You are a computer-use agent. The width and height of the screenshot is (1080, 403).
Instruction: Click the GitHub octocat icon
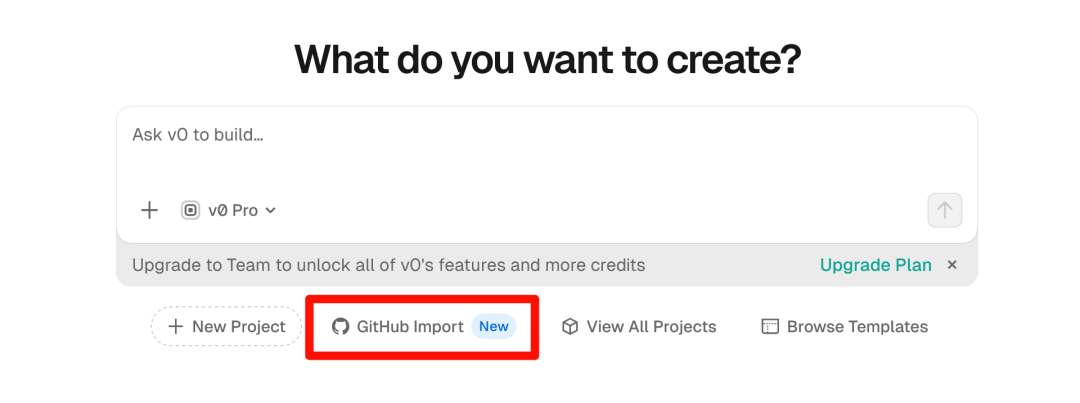pyautogui.click(x=341, y=327)
